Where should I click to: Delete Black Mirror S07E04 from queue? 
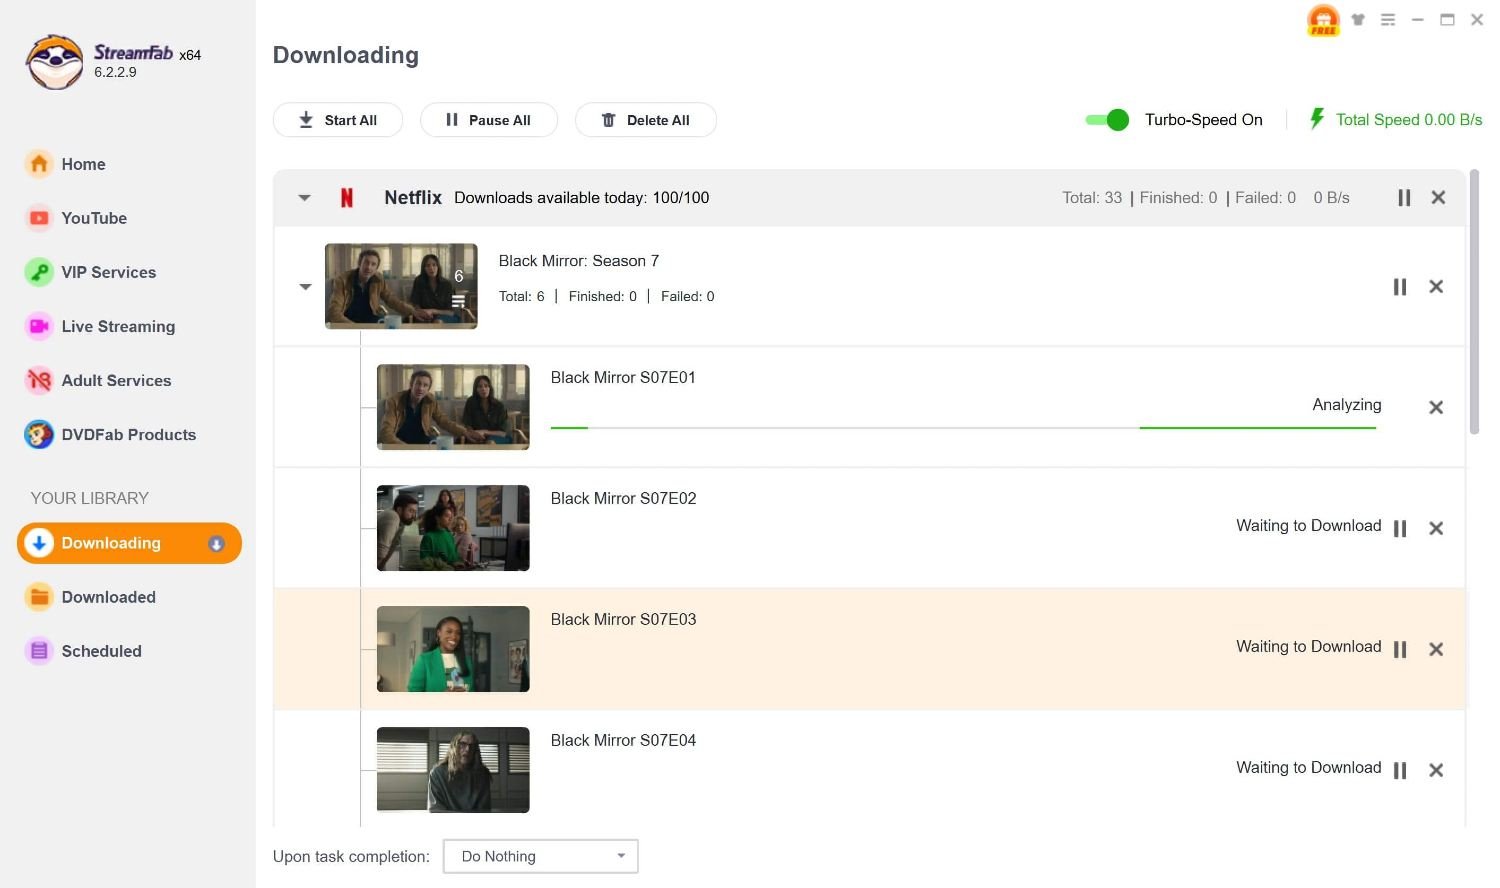pyautogui.click(x=1436, y=770)
